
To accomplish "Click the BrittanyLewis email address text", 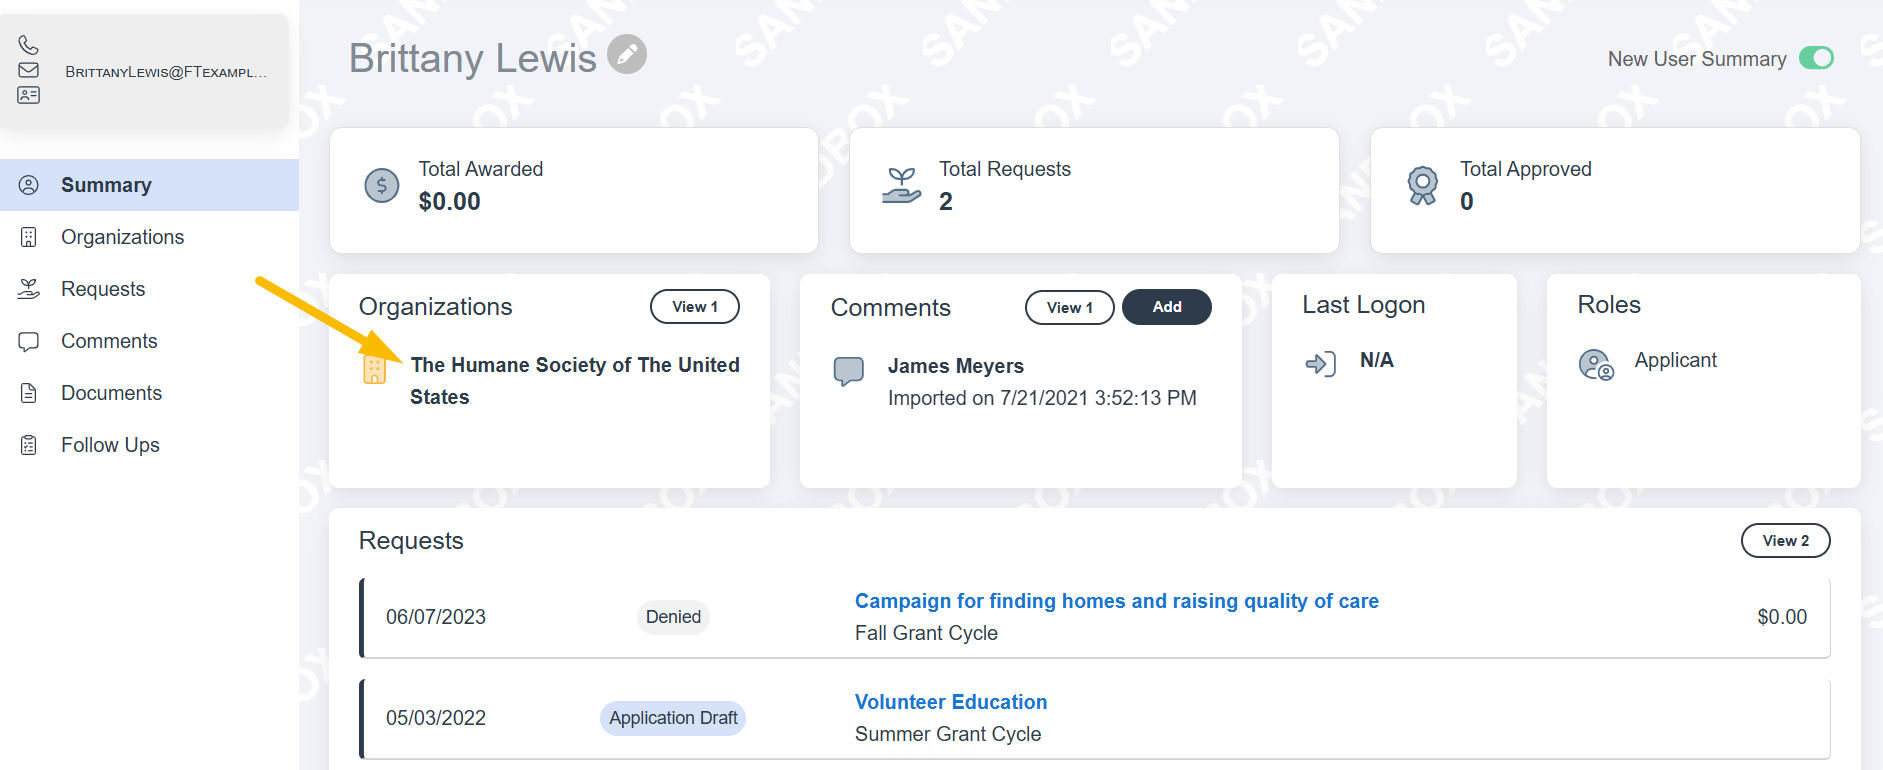I will (166, 72).
